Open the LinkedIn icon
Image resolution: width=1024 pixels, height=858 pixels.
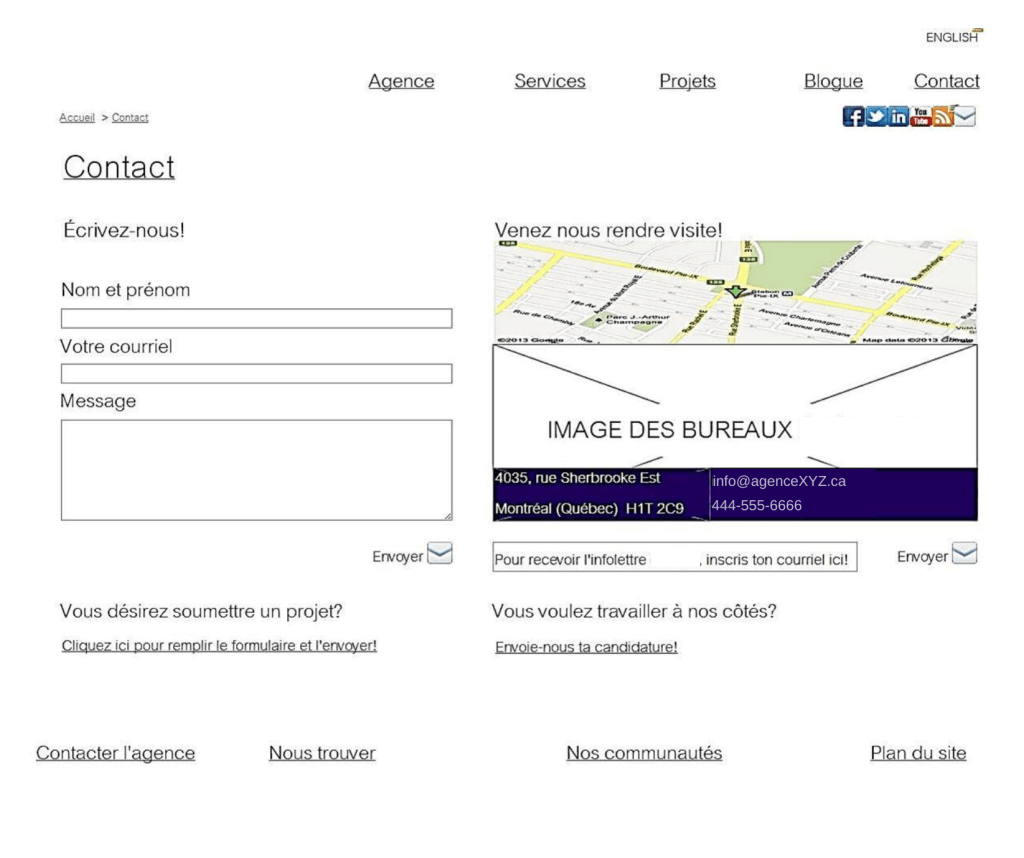[x=898, y=117]
